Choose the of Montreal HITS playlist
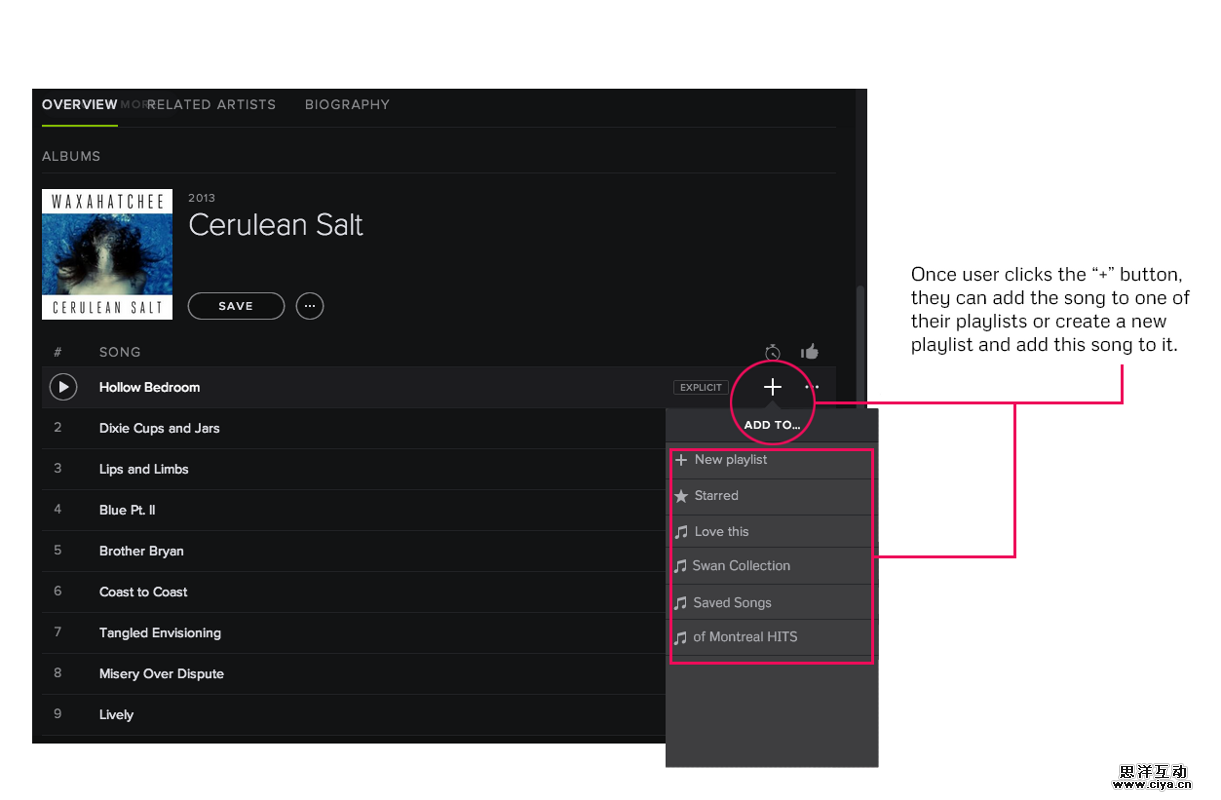The width and height of the screenshot is (1221, 800). tap(745, 637)
